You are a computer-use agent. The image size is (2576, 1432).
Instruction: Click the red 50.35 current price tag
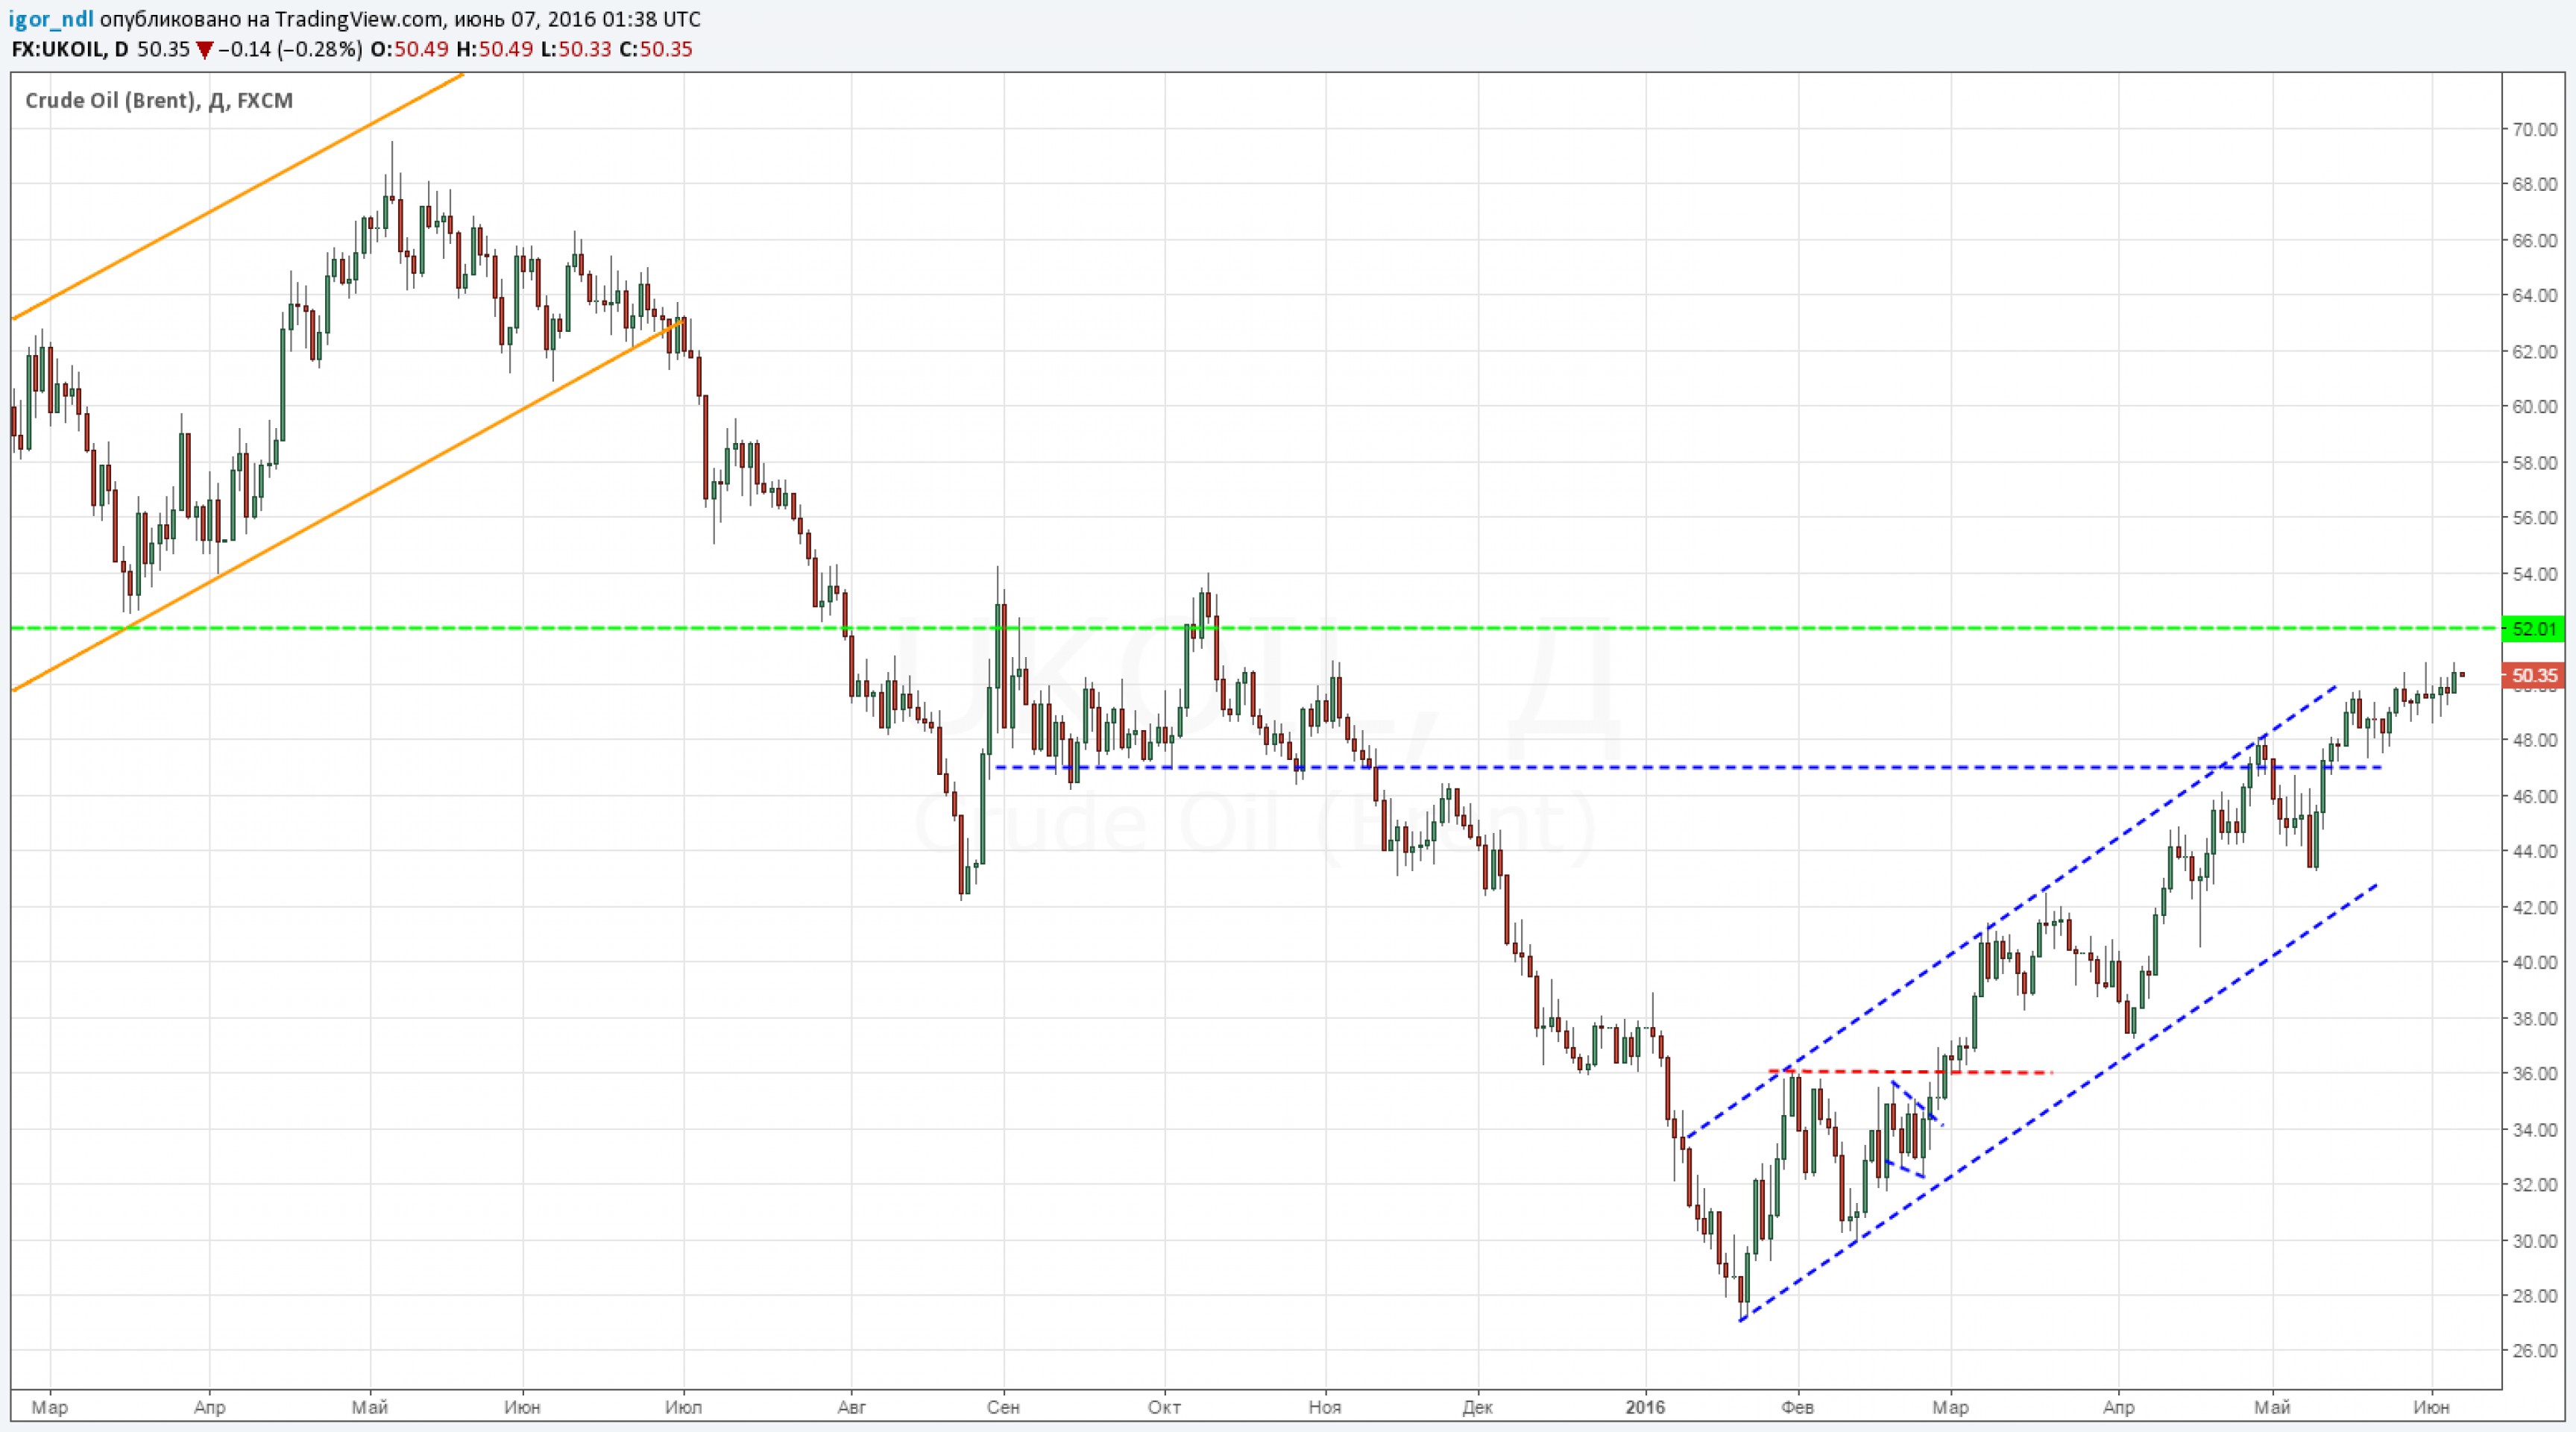2533,676
